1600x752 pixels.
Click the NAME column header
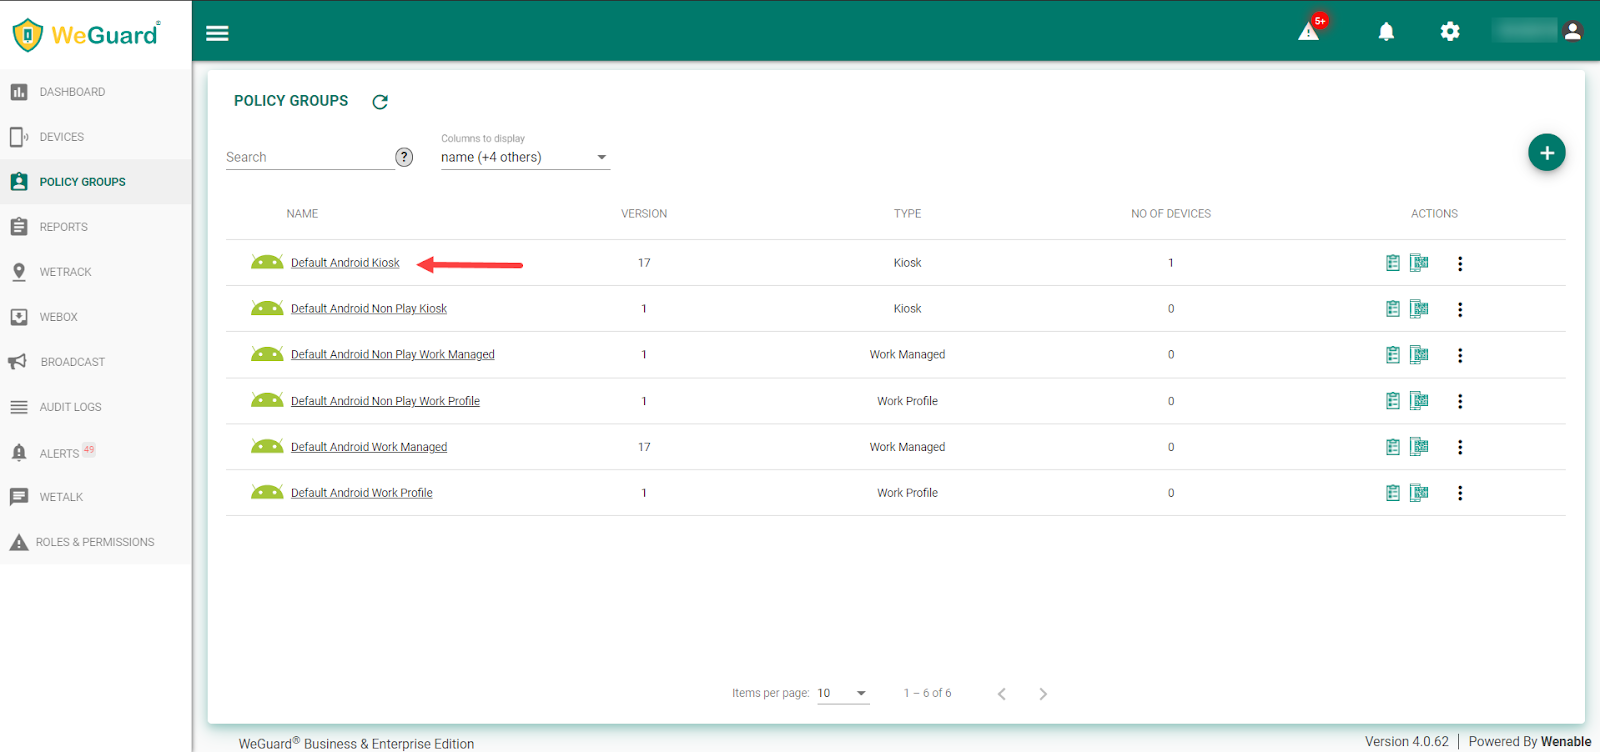point(302,214)
